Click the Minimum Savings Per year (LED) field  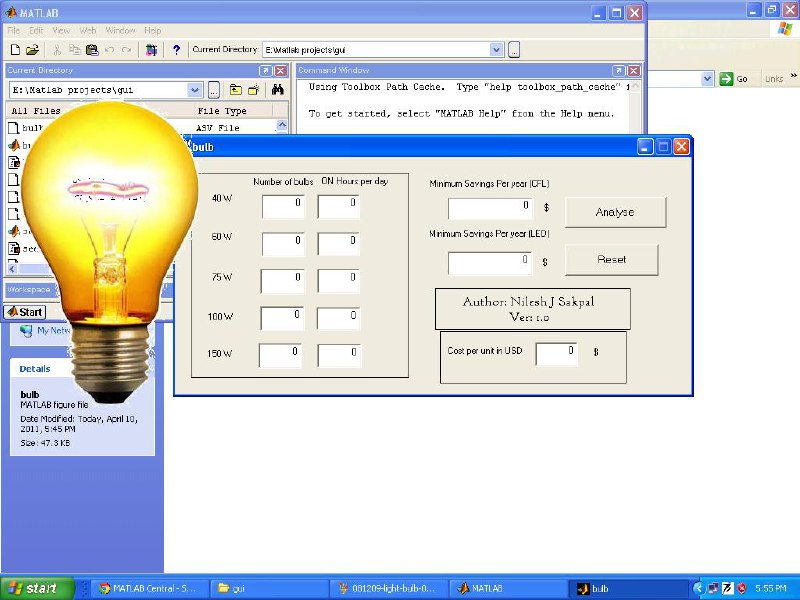[x=490, y=263]
